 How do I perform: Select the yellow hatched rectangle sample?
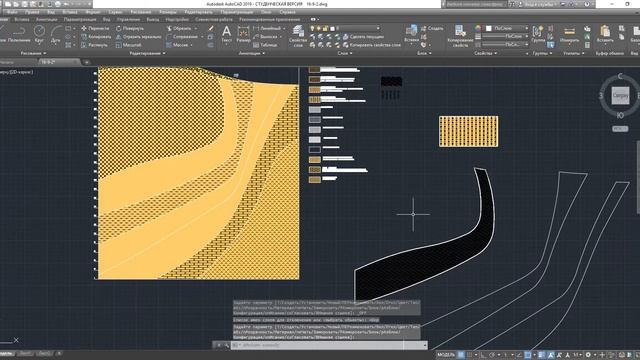click(469, 131)
